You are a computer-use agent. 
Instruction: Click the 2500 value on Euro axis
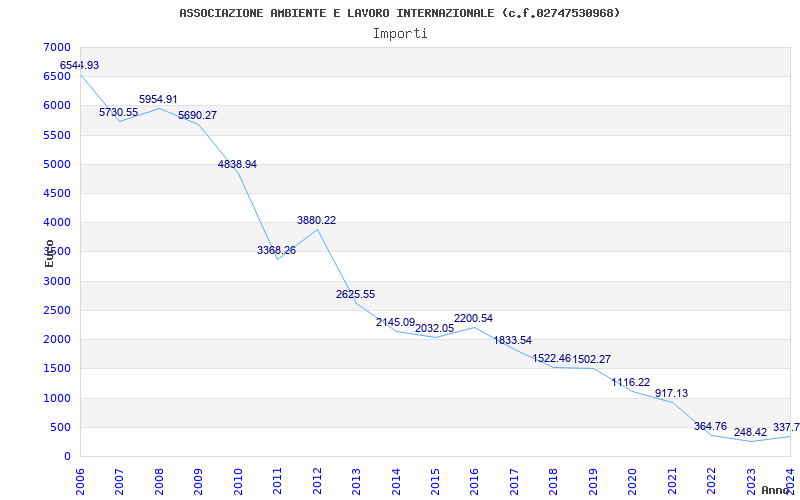coord(58,310)
